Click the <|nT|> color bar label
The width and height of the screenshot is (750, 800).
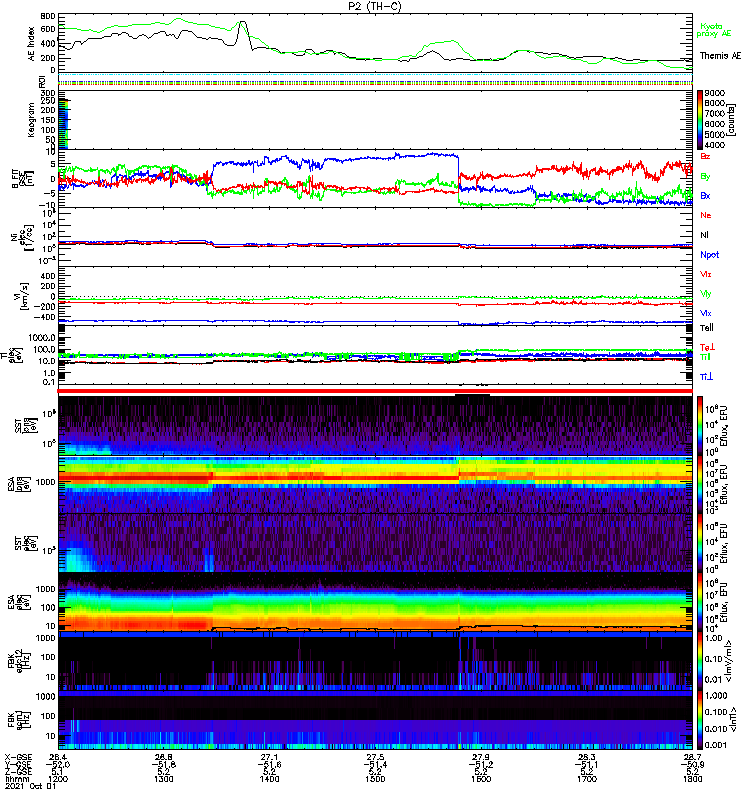pyautogui.click(x=732, y=720)
